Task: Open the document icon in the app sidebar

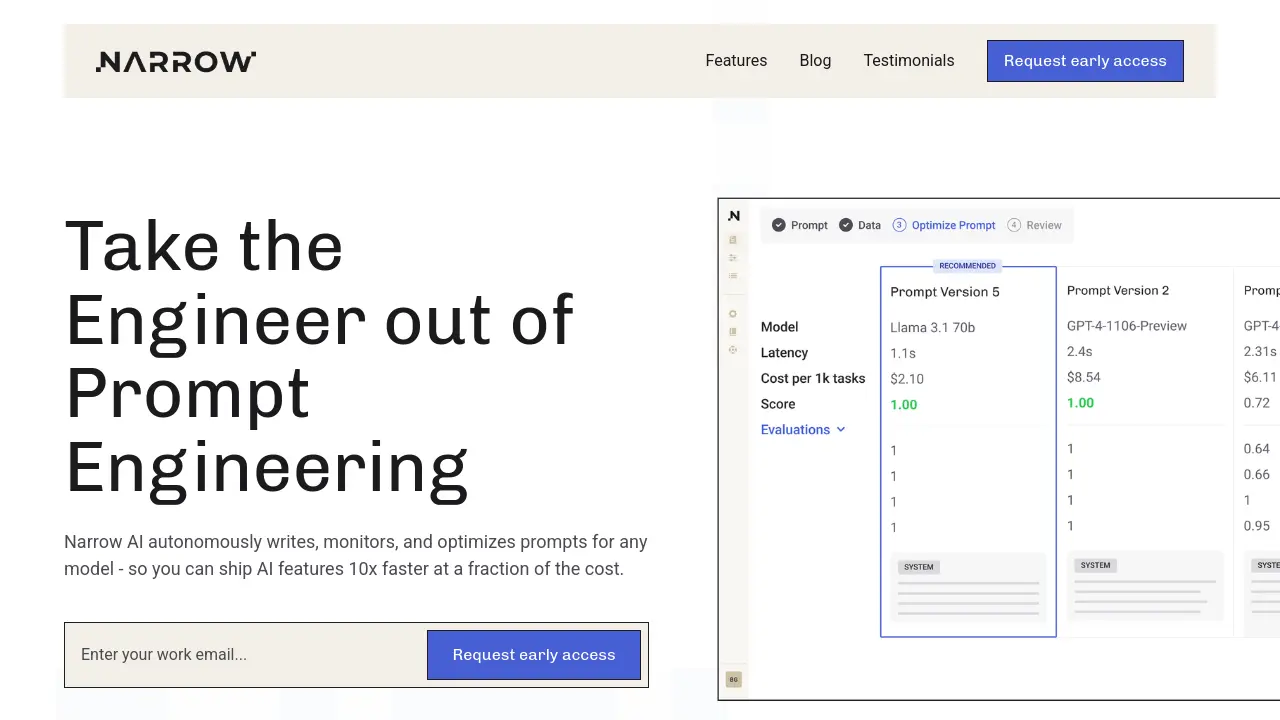Action: 733,240
